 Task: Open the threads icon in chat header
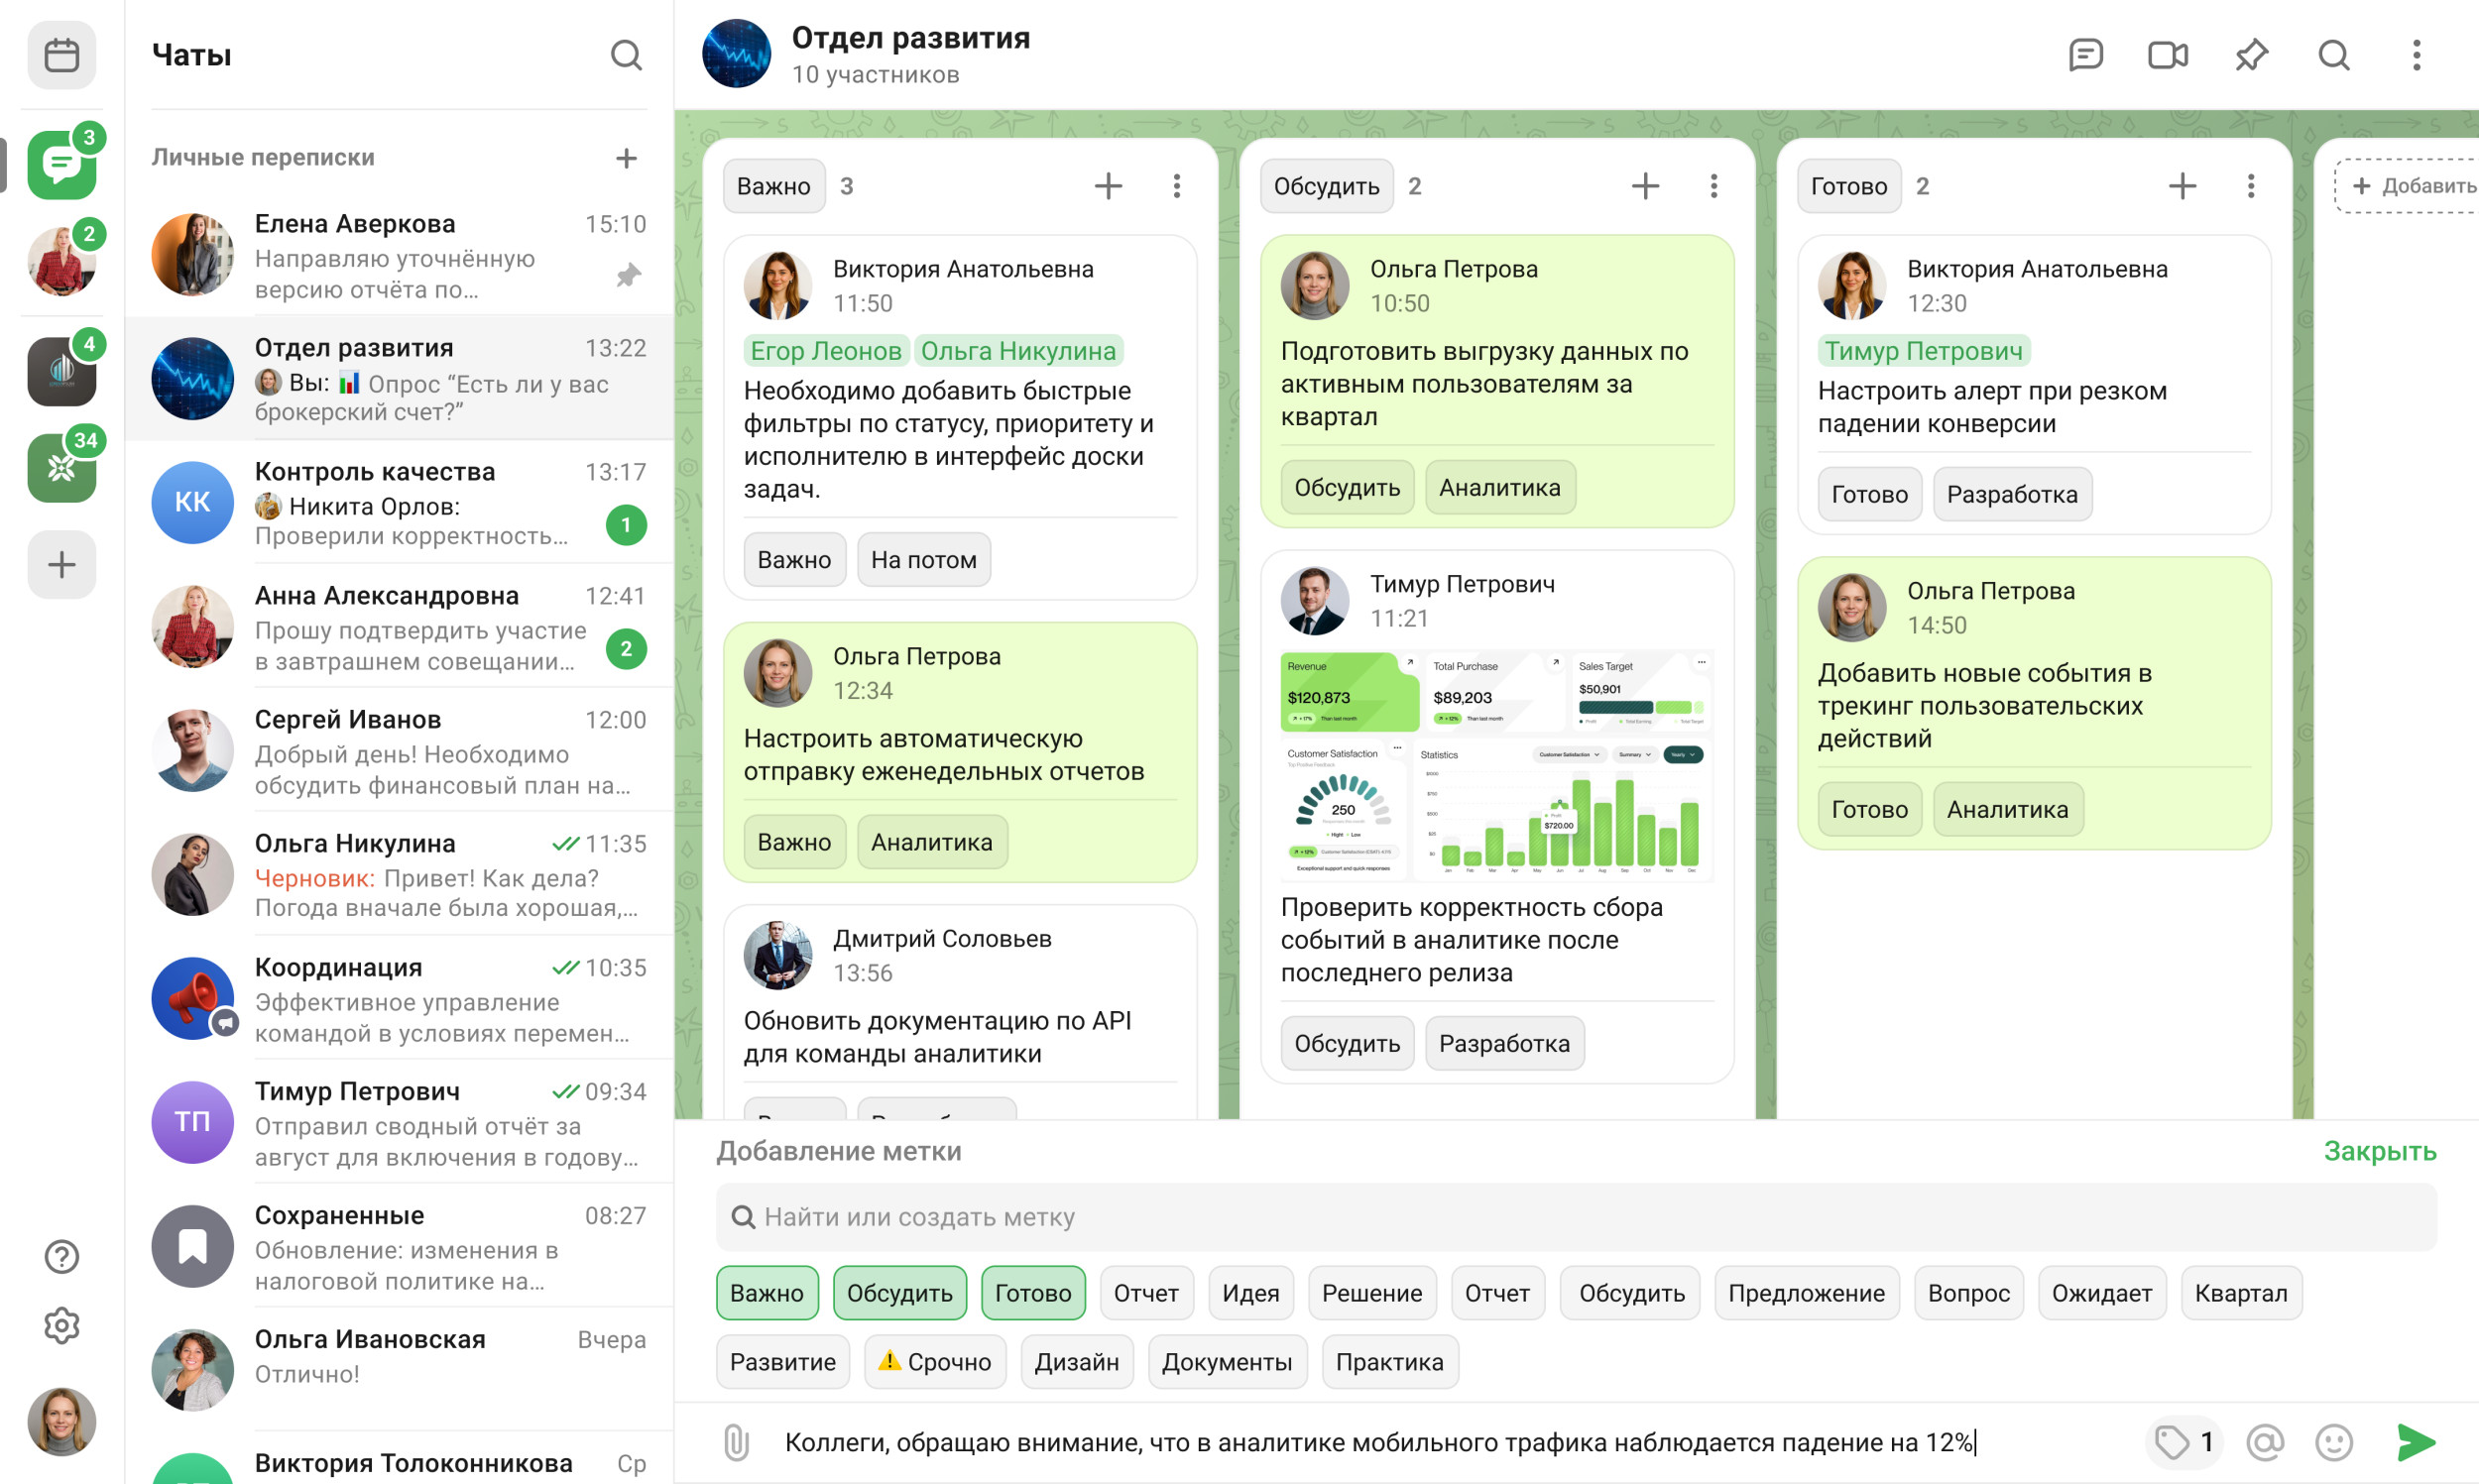point(2085,55)
